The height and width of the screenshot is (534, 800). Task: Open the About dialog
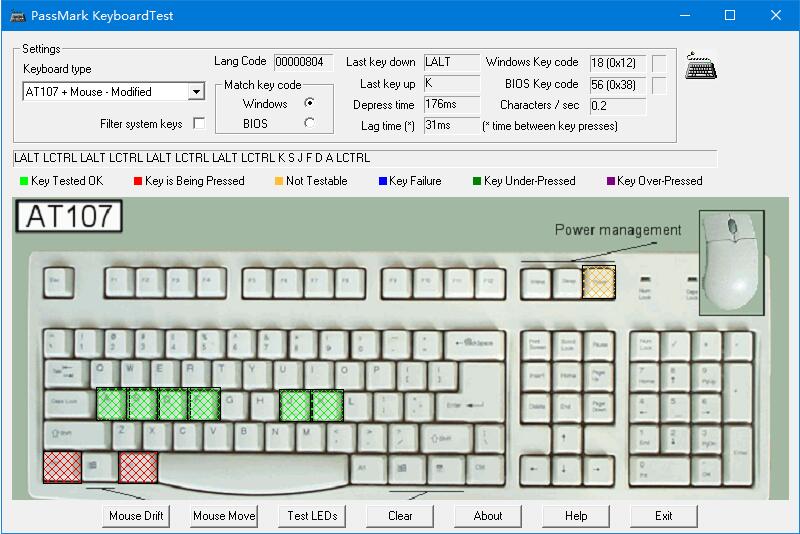pyautogui.click(x=488, y=516)
